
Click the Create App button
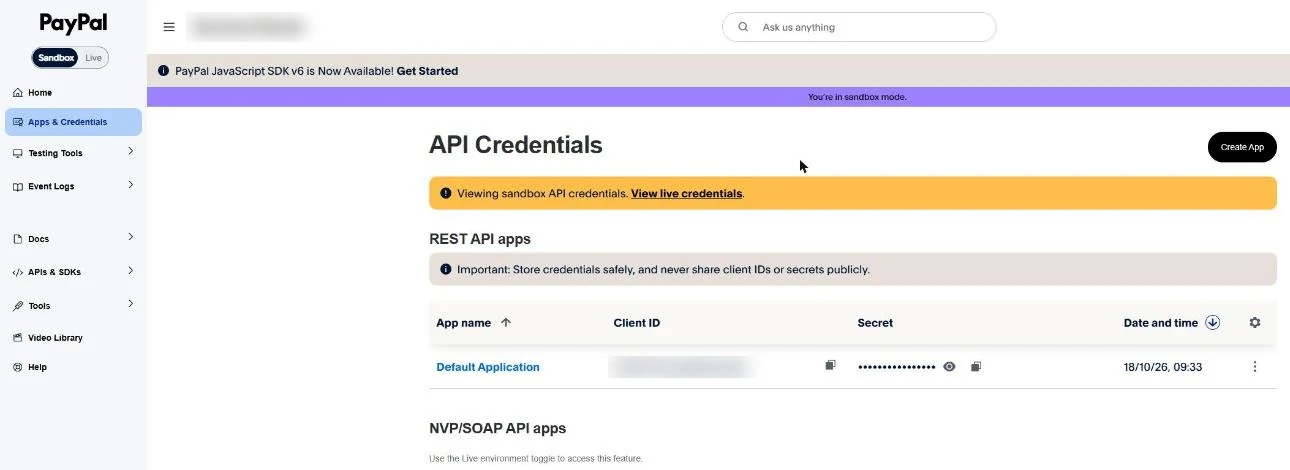coord(1242,147)
